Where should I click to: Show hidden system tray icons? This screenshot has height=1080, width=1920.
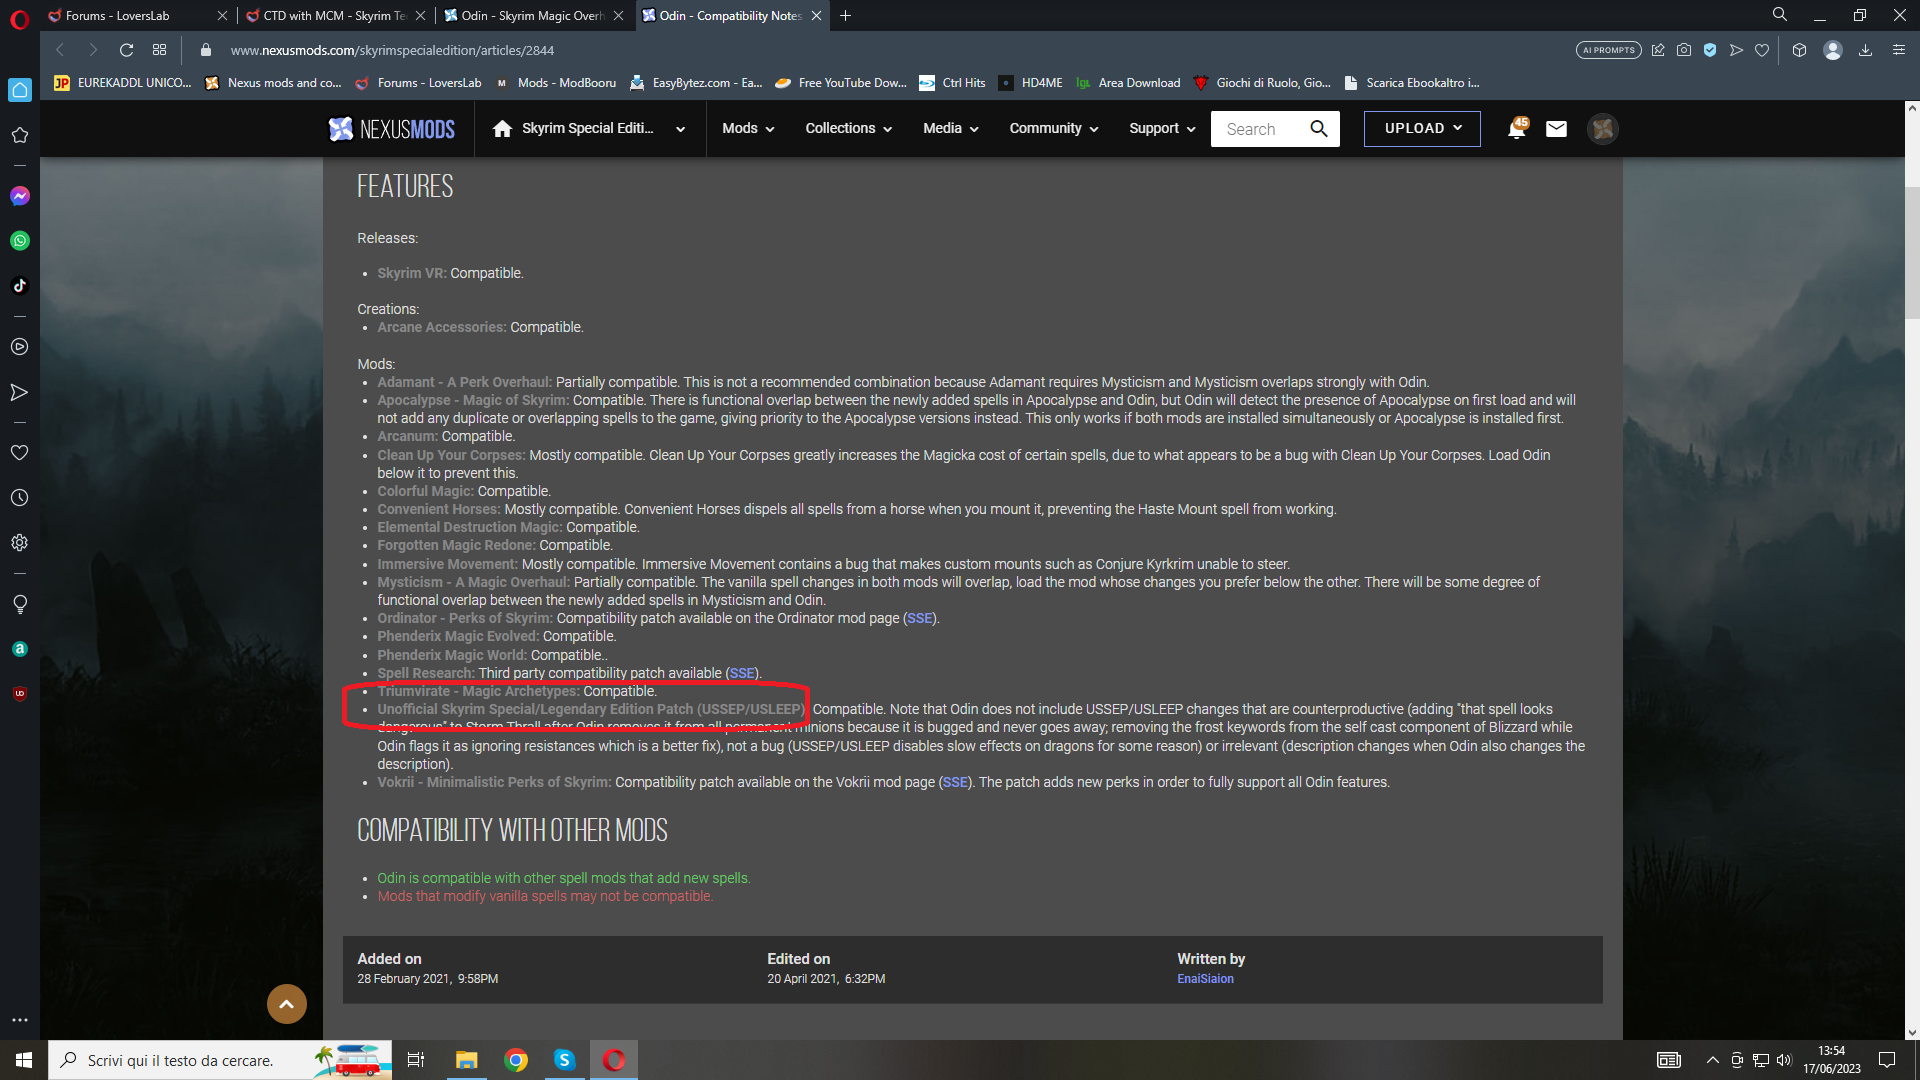[1712, 1060]
